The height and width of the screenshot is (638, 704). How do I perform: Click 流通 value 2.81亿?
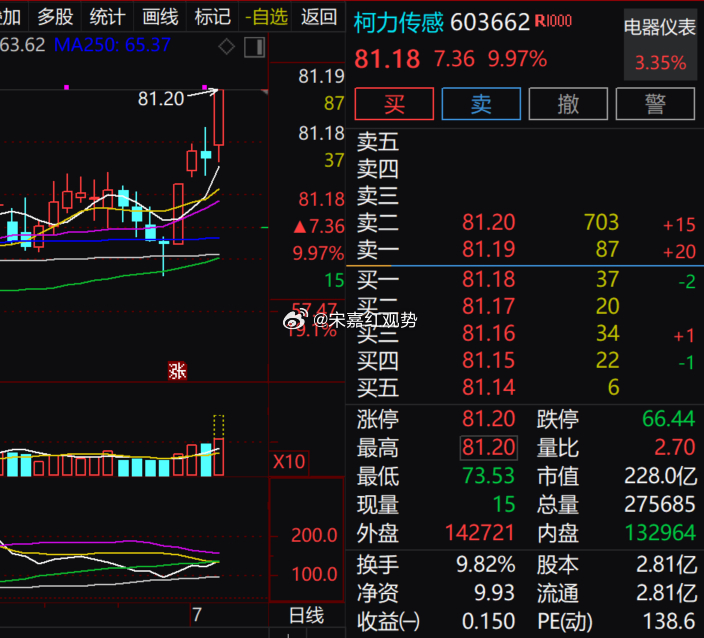coord(667,593)
